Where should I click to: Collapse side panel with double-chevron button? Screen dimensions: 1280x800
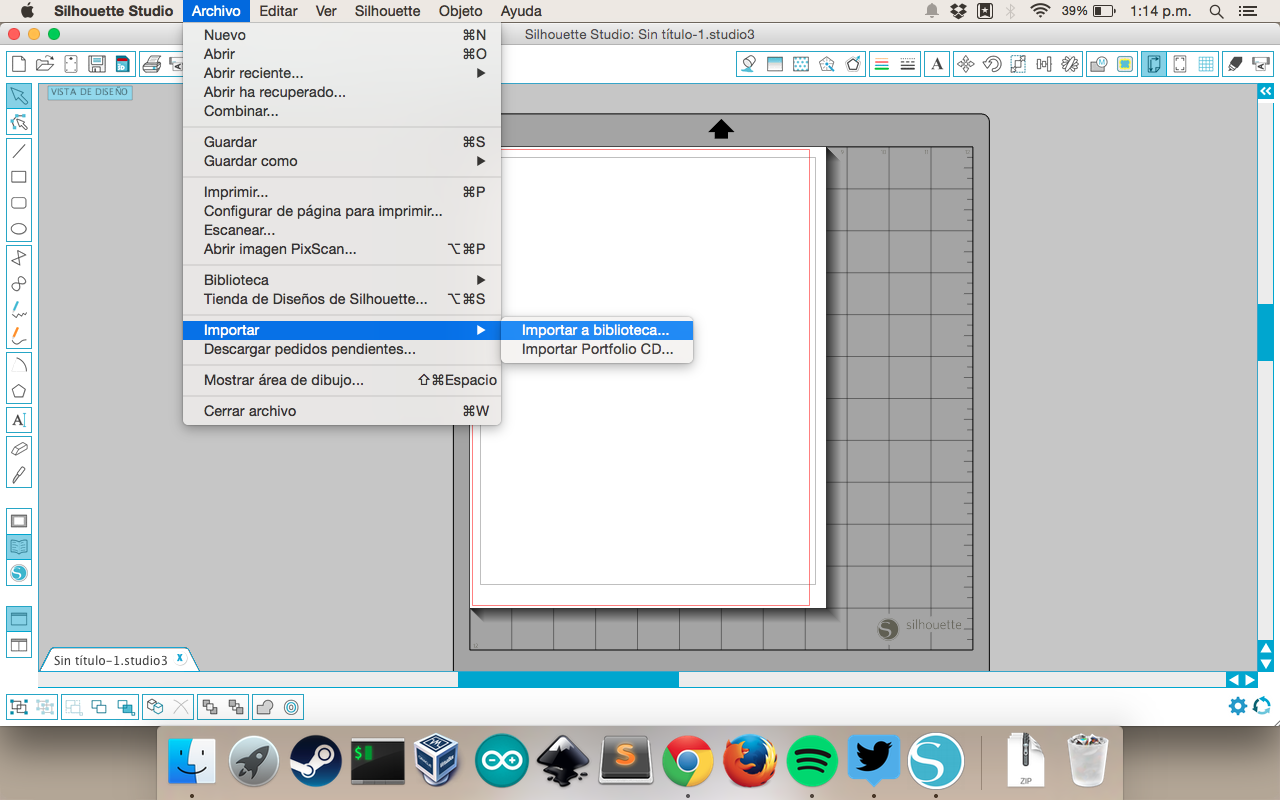click(1265, 90)
